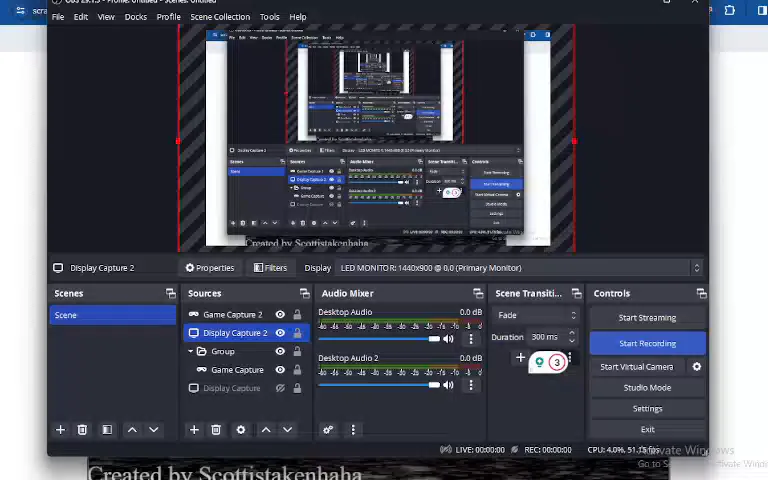Image resolution: width=768 pixels, height=480 pixels.
Task: Add a transition with the plus icon
Action: tap(520, 358)
